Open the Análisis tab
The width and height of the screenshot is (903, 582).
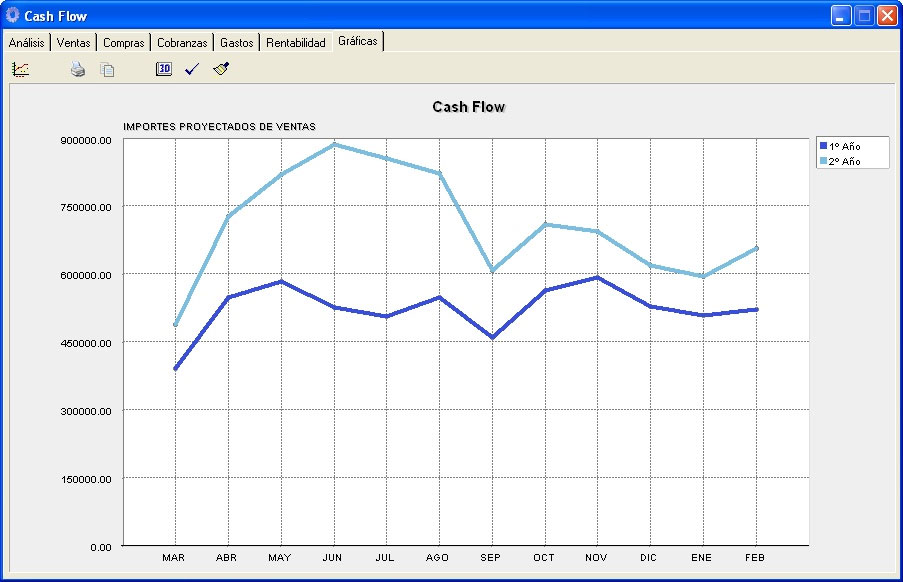26,43
